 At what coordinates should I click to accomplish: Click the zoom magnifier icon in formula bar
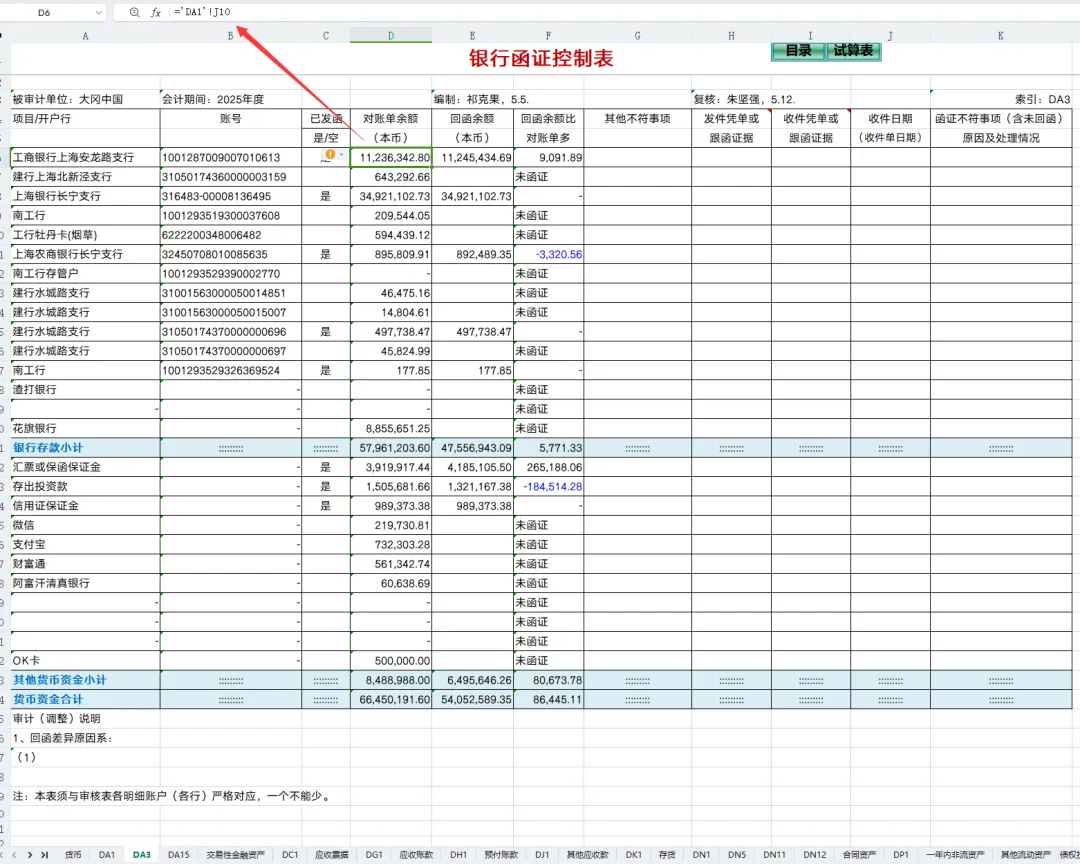pos(134,12)
